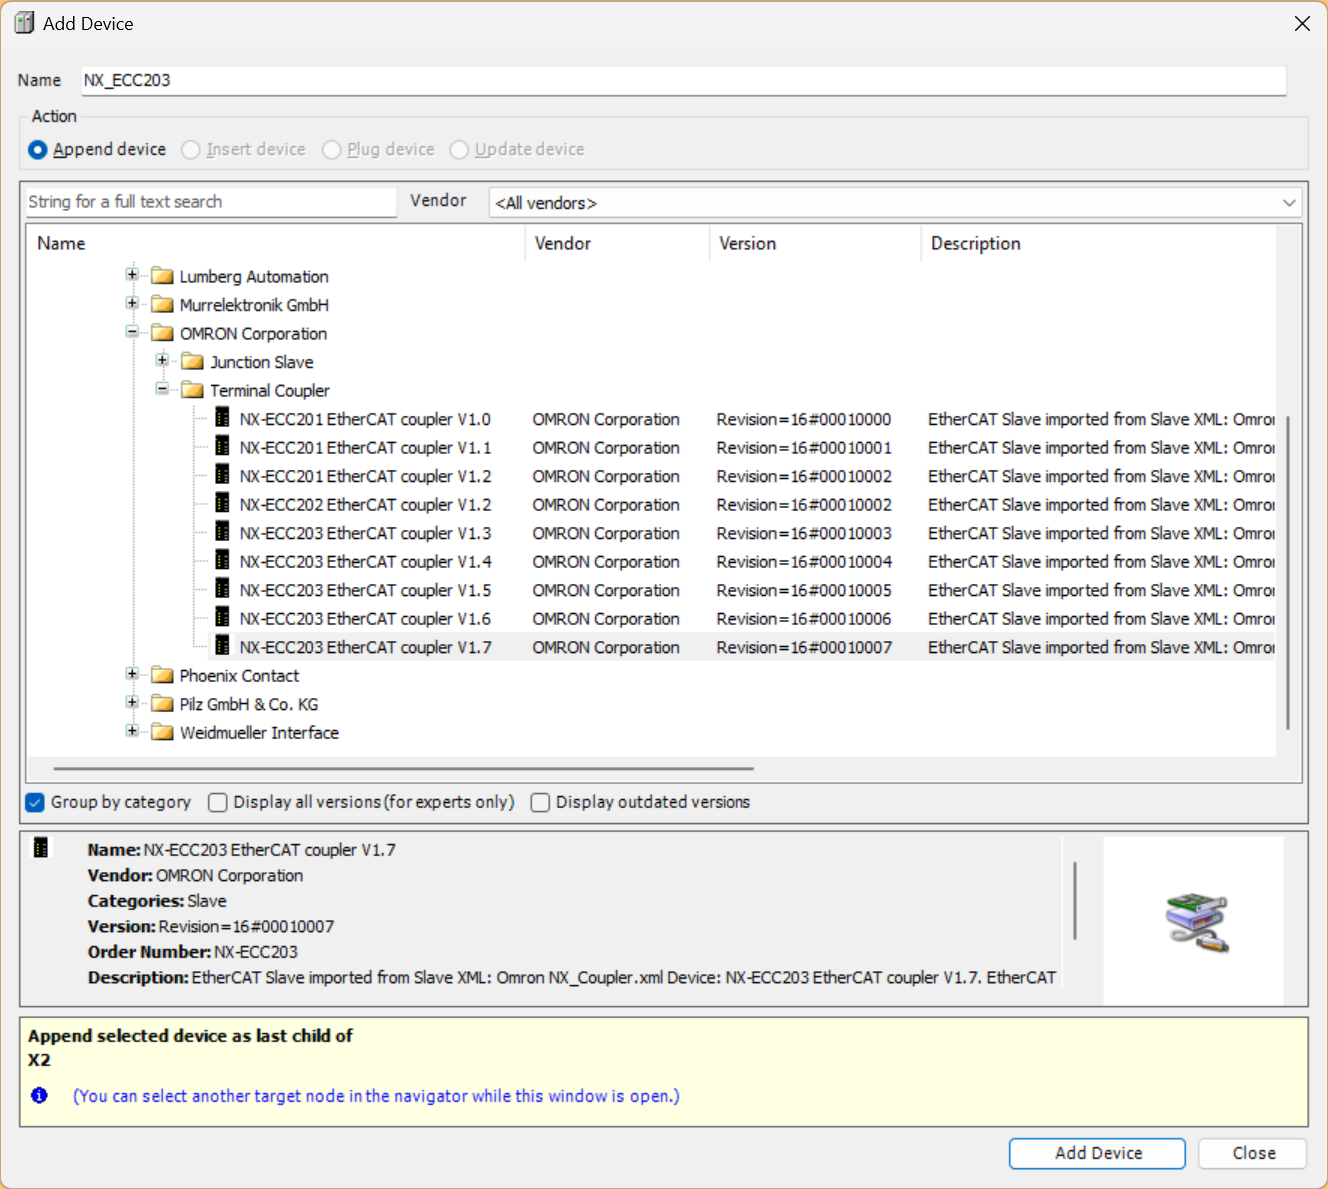Enable Display all versions for experts only
The width and height of the screenshot is (1328, 1189).
218,802
